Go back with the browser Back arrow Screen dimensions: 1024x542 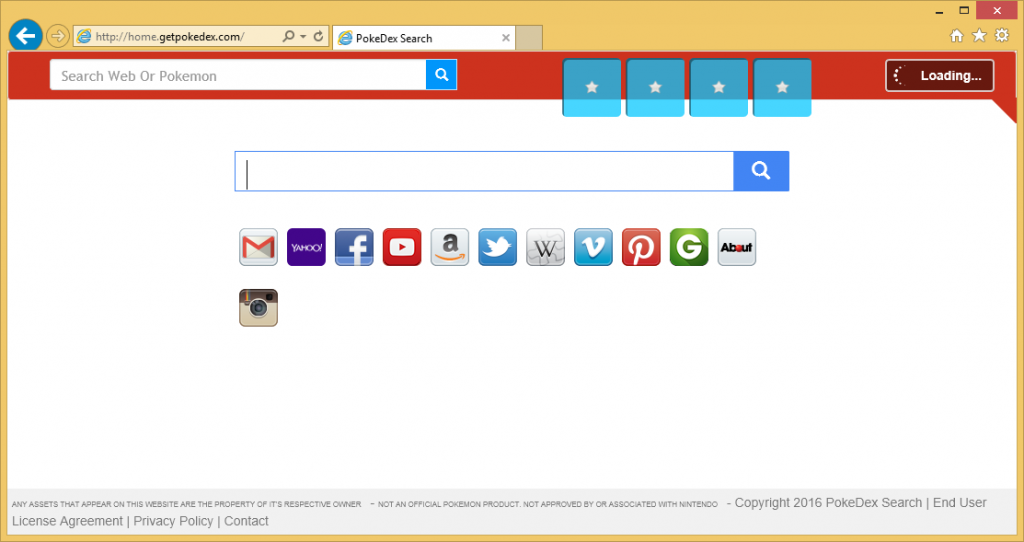[25, 36]
